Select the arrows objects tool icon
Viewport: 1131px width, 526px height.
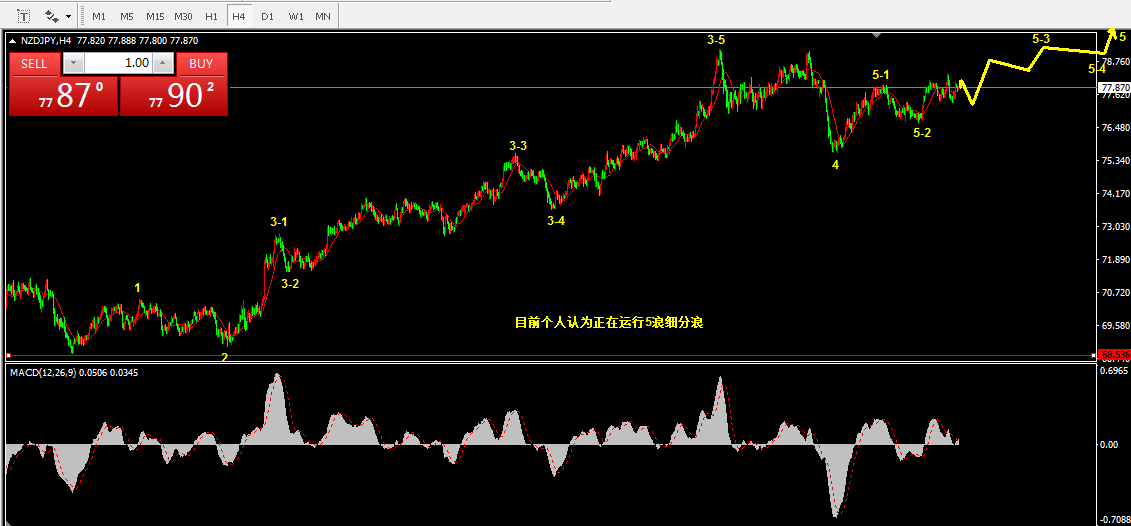(51, 15)
